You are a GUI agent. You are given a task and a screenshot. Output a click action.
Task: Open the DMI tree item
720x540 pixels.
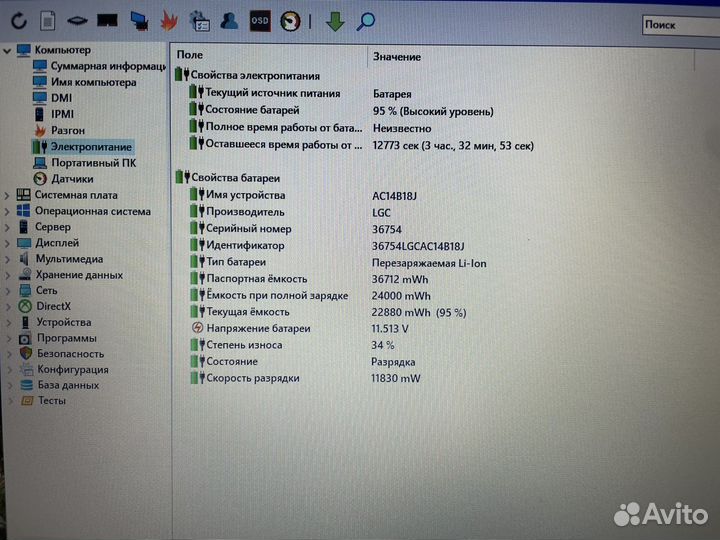click(x=52, y=98)
